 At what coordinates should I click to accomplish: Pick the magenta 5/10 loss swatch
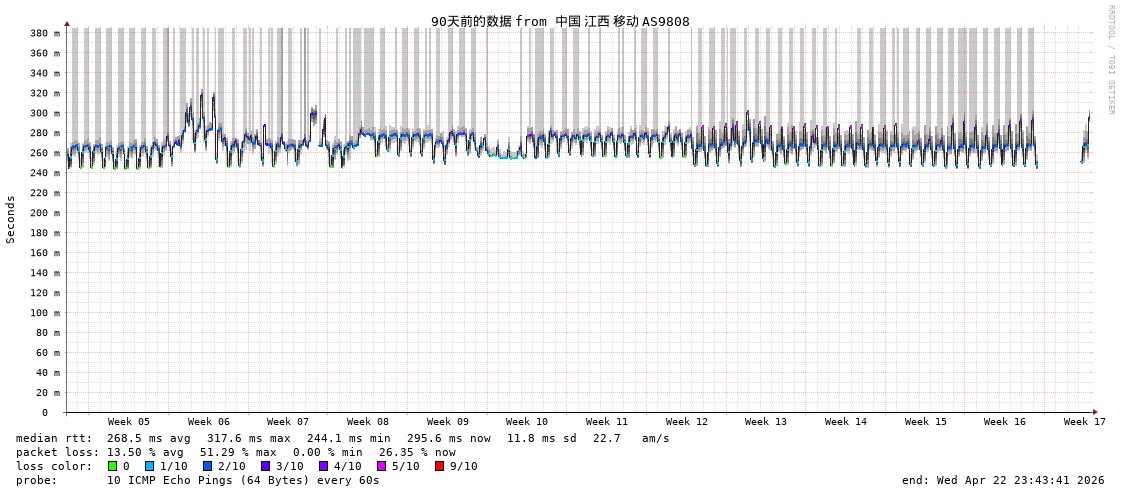pyautogui.click(x=381, y=466)
